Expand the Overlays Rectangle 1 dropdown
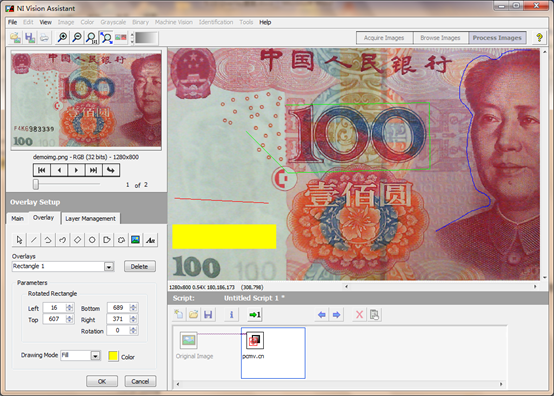 click(109, 267)
